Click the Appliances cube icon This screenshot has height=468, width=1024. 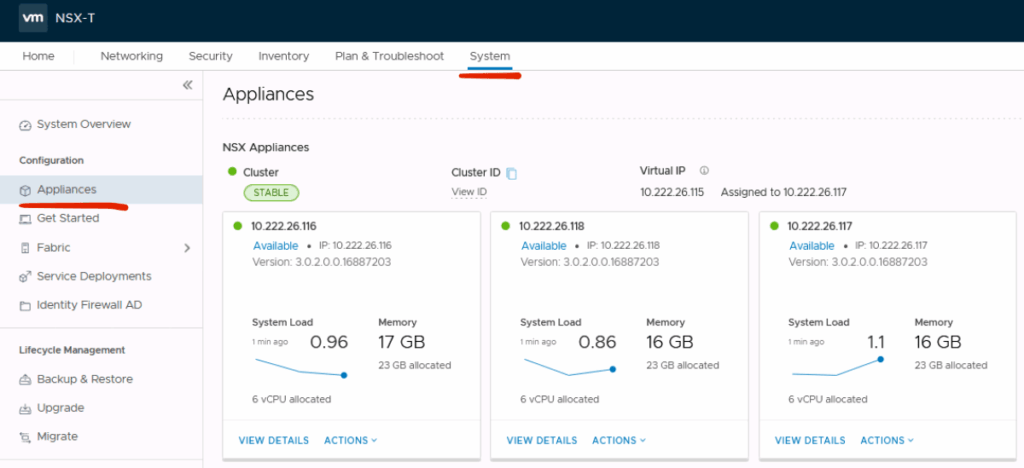coord(25,190)
